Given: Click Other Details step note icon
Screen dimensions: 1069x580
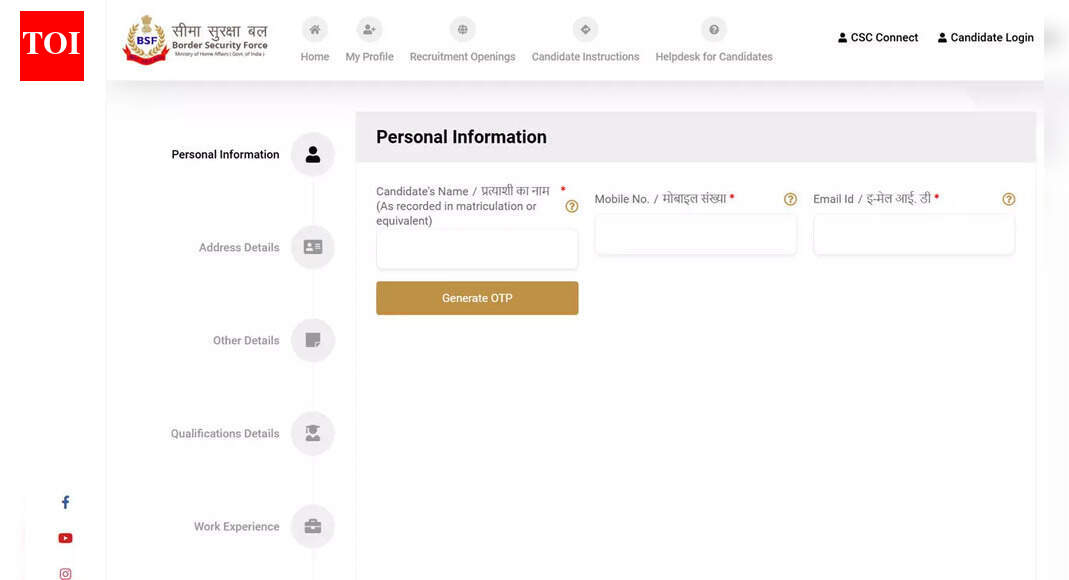Looking at the screenshot, I should (313, 340).
